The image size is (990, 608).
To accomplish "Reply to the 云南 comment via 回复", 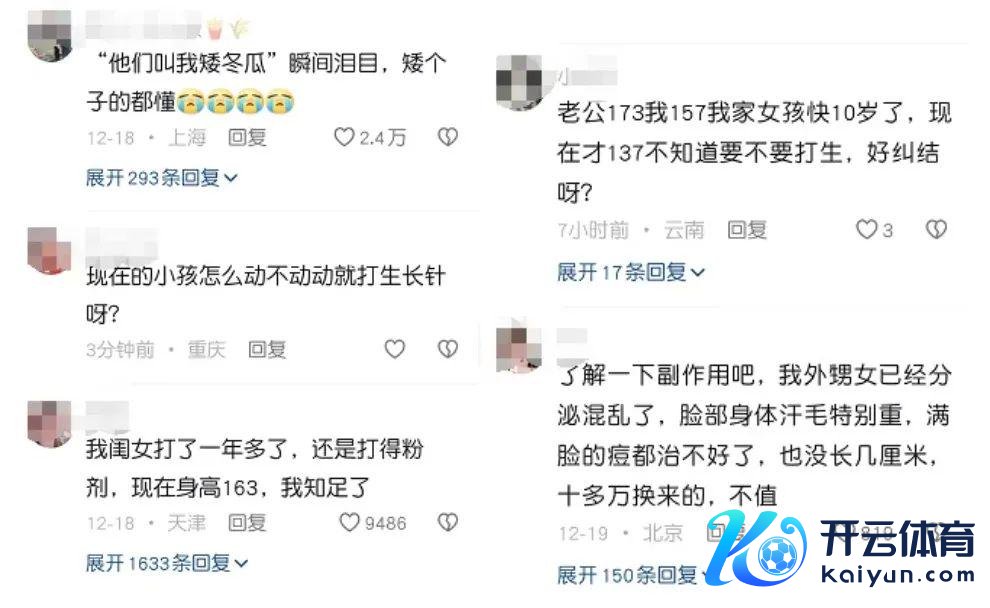I will tap(747, 230).
